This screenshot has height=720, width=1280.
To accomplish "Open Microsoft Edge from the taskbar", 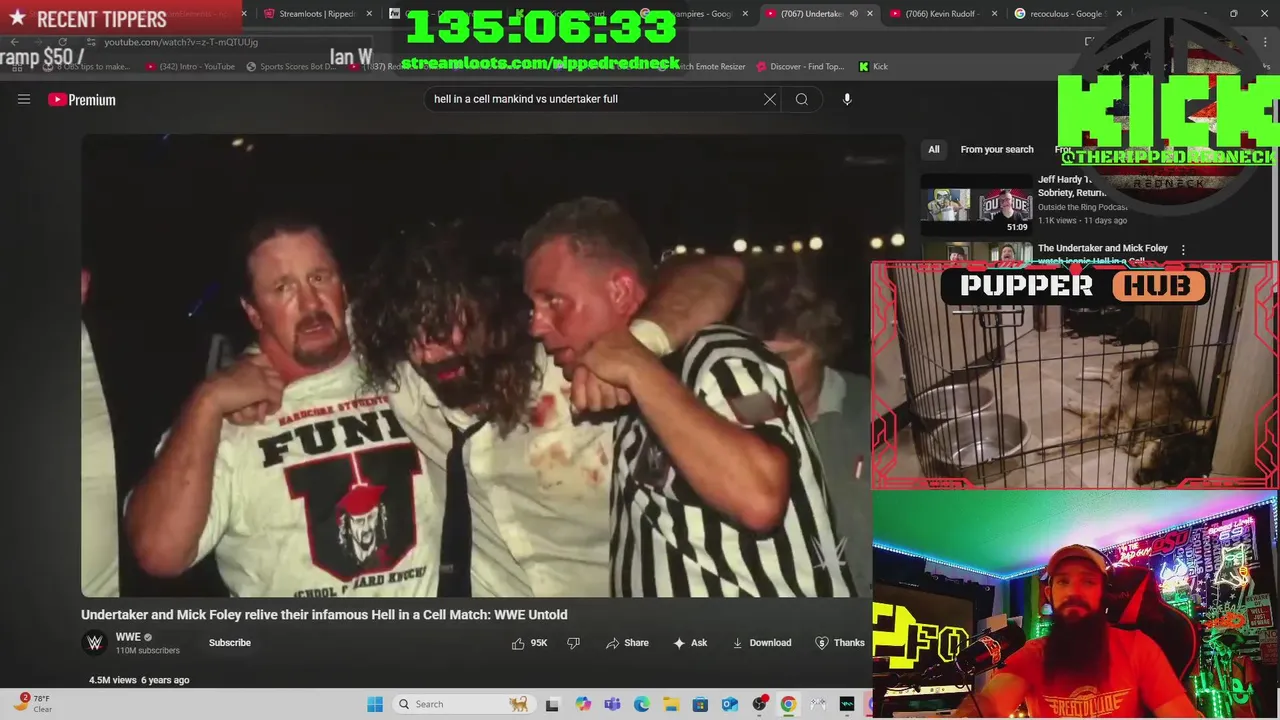I will click(x=641, y=704).
